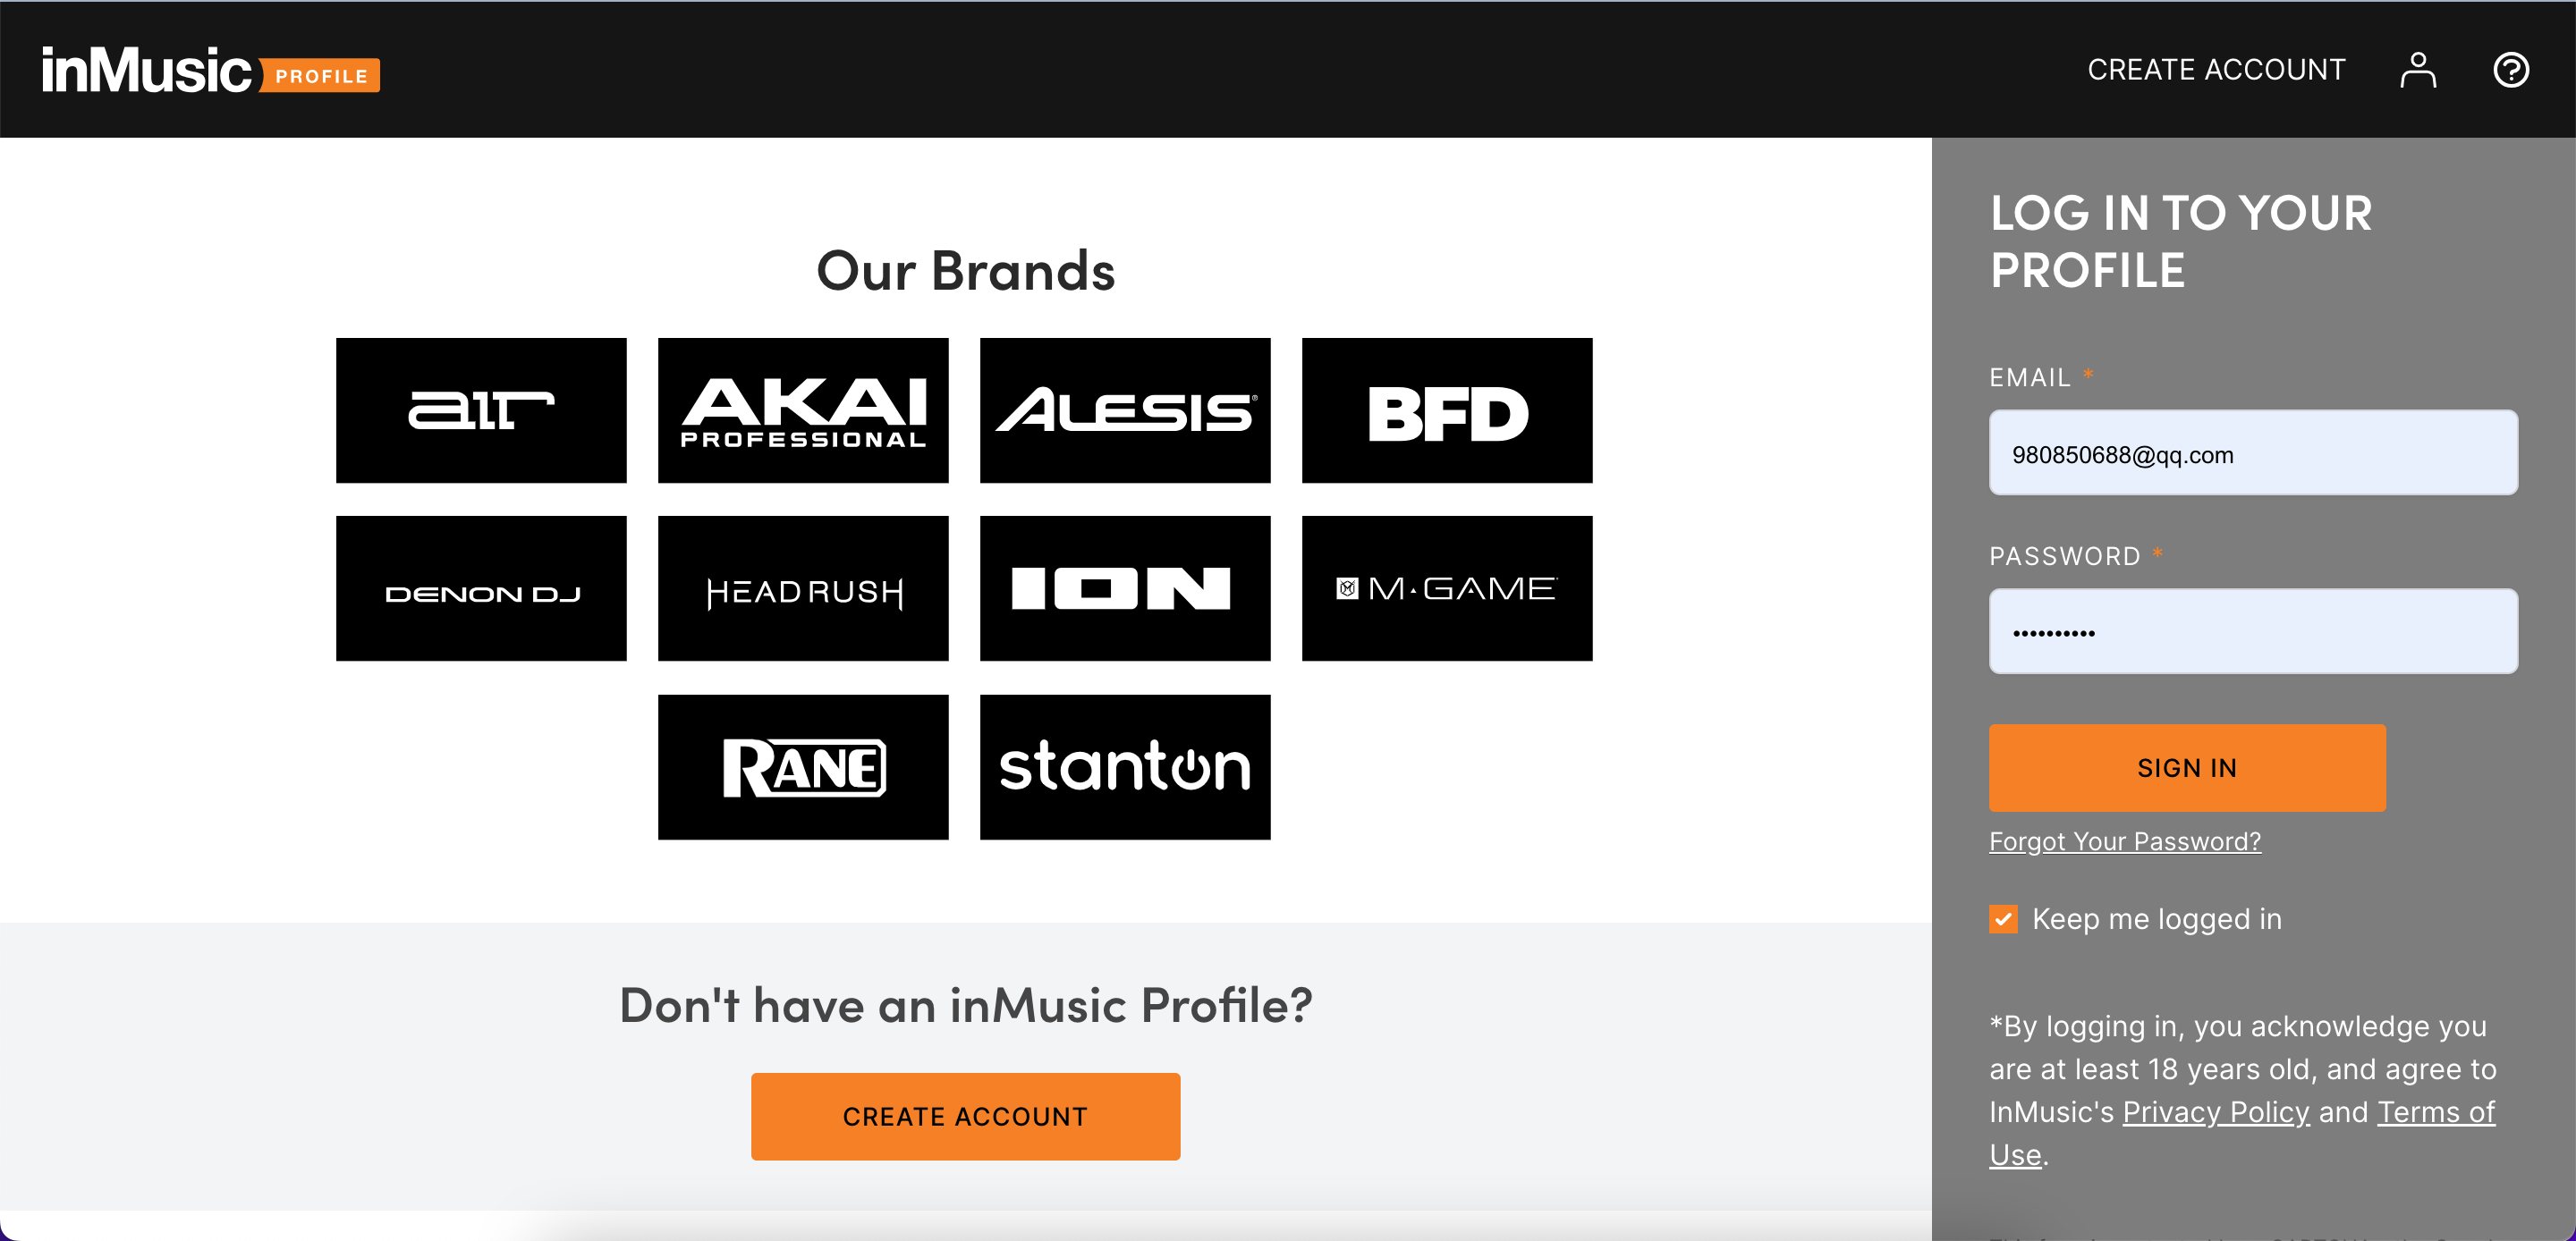Viewport: 2576px width, 1241px height.
Task: Select the Denon DJ brand tile
Action: click(481, 588)
